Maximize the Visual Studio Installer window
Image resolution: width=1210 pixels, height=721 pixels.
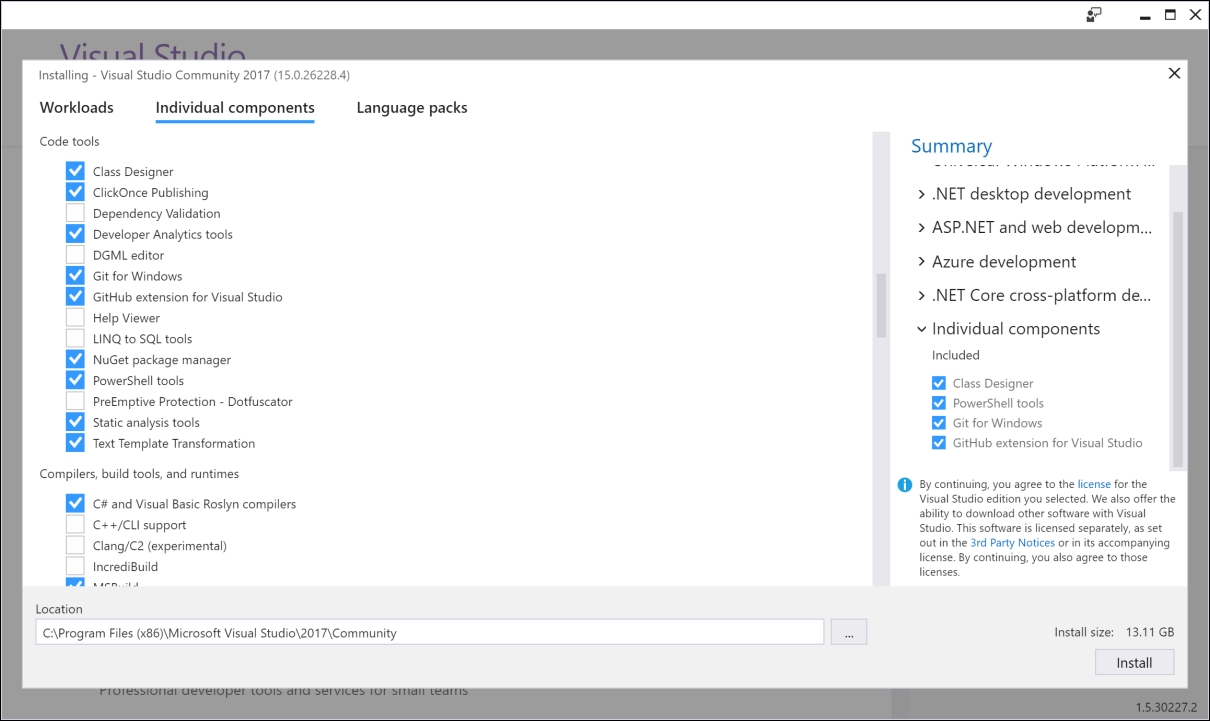(1170, 15)
